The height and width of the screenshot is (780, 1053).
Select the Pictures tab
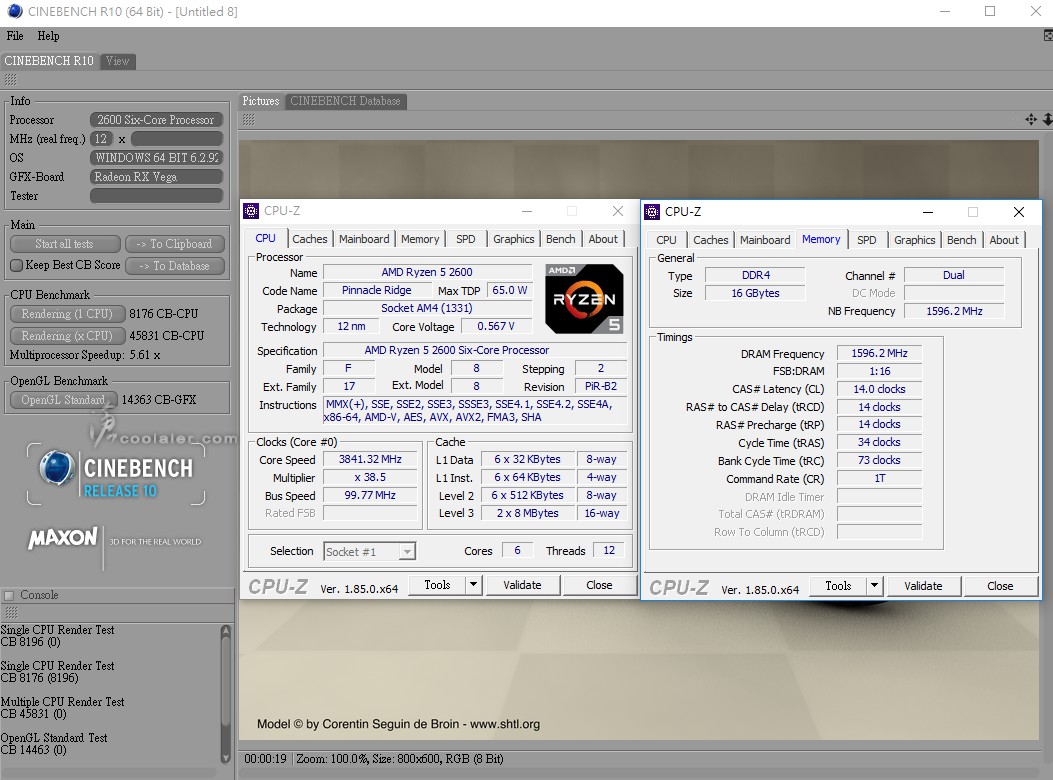pos(261,101)
